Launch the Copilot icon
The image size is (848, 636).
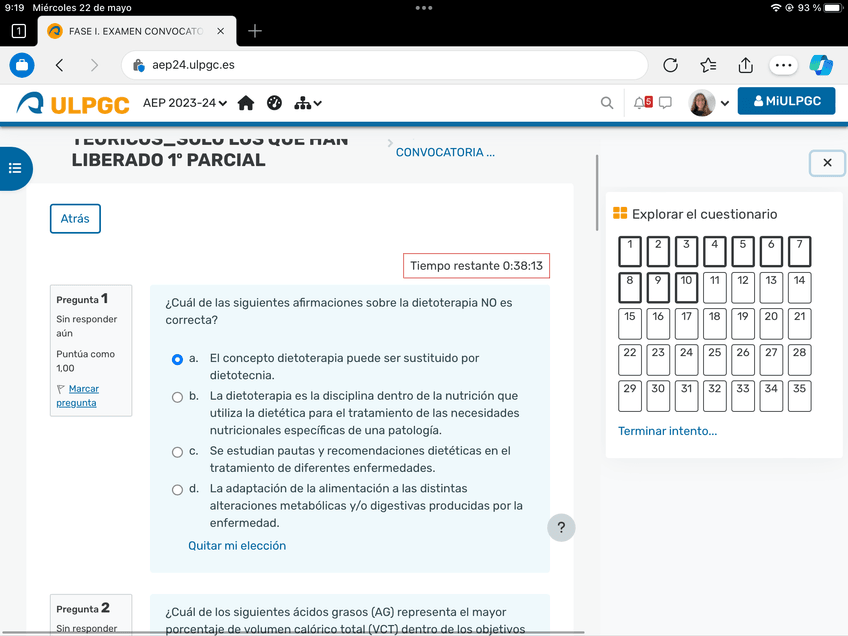click(x=821, y=65)
